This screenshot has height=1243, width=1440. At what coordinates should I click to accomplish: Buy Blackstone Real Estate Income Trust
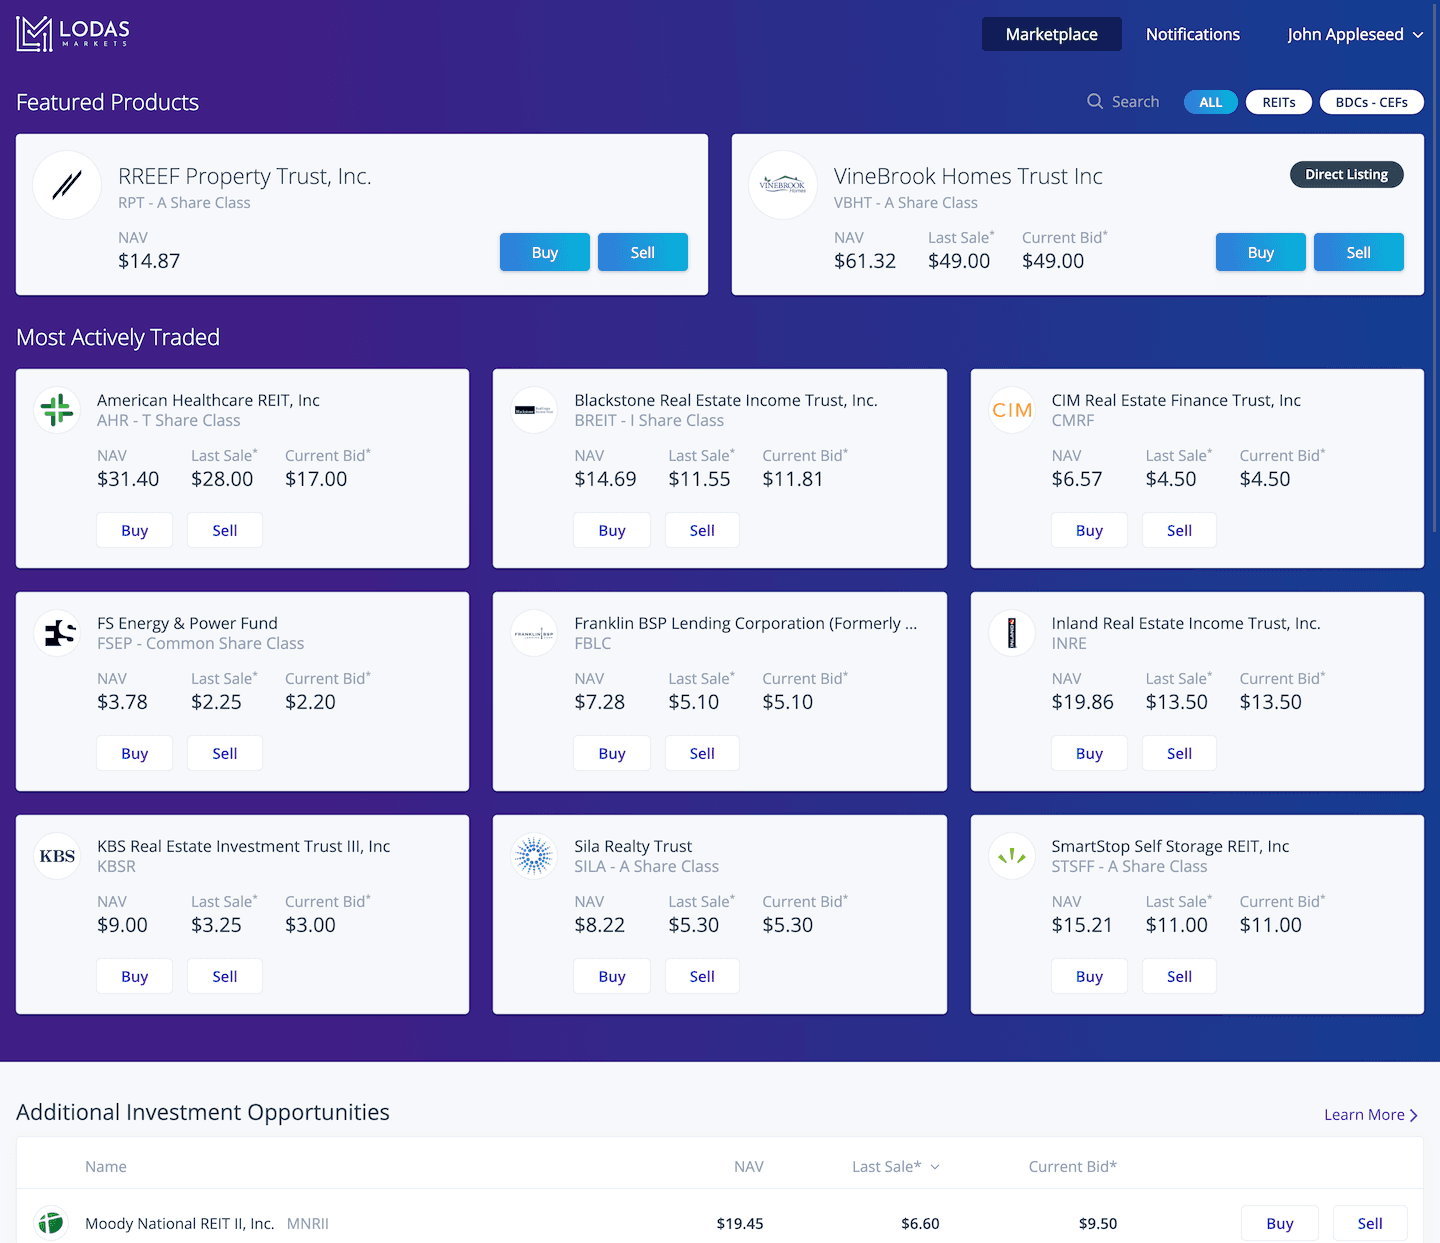click(612, 530)
